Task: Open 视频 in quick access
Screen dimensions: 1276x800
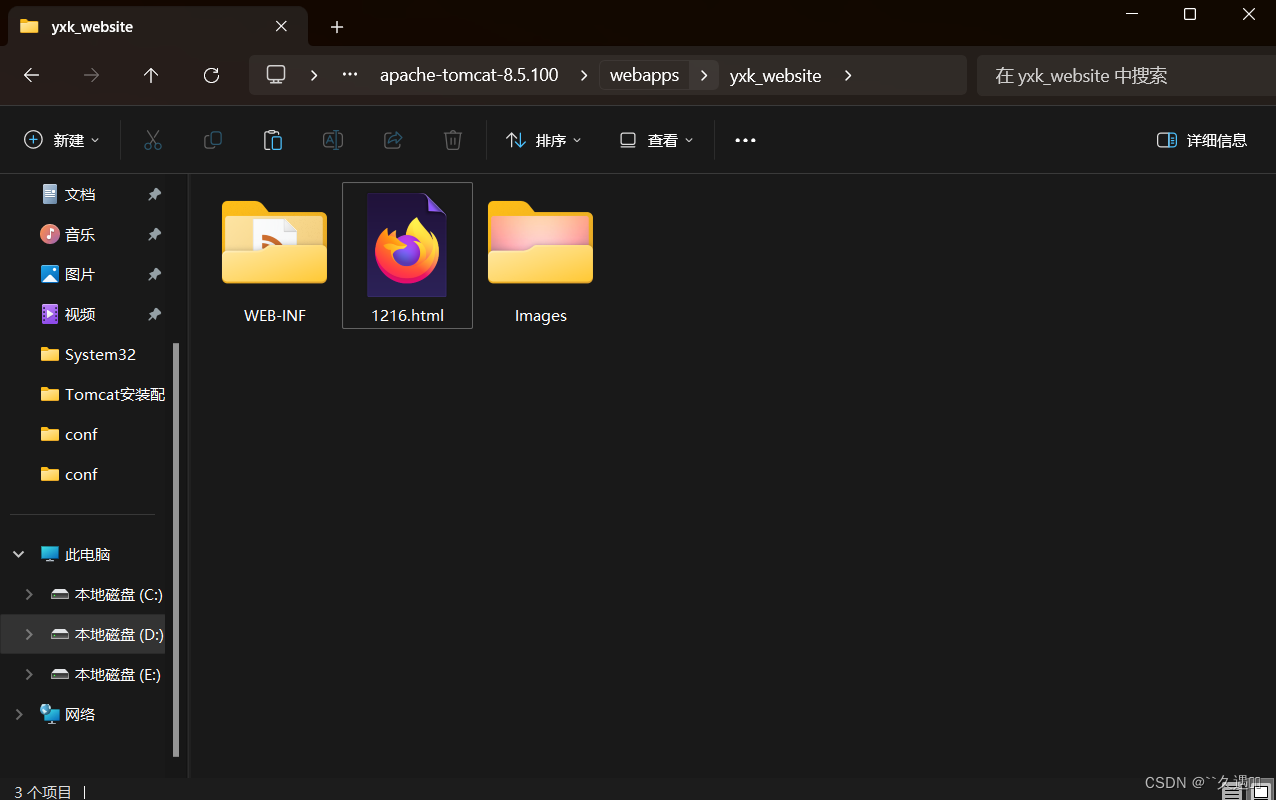Action: point(80,314)
